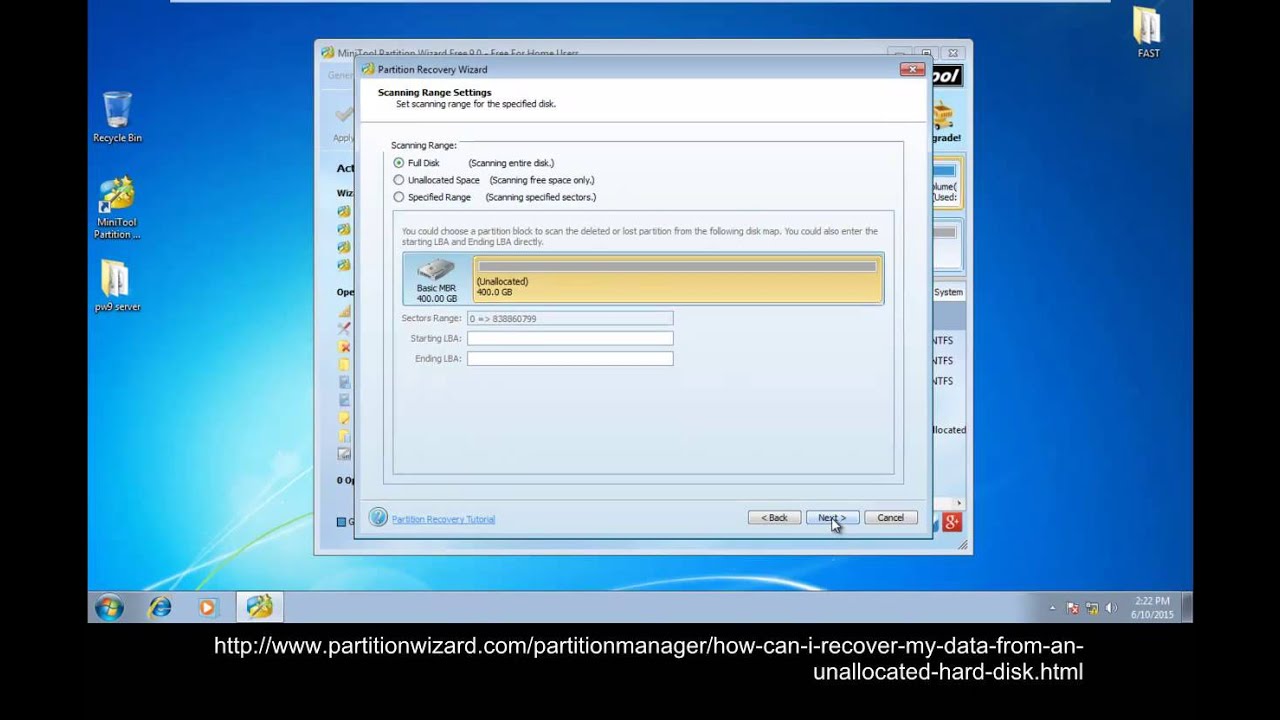Screen dimensions: 1280x720
Task: Open Windows Media Player from taskbar
Action: pyautogui.click(x=208, y=607)
